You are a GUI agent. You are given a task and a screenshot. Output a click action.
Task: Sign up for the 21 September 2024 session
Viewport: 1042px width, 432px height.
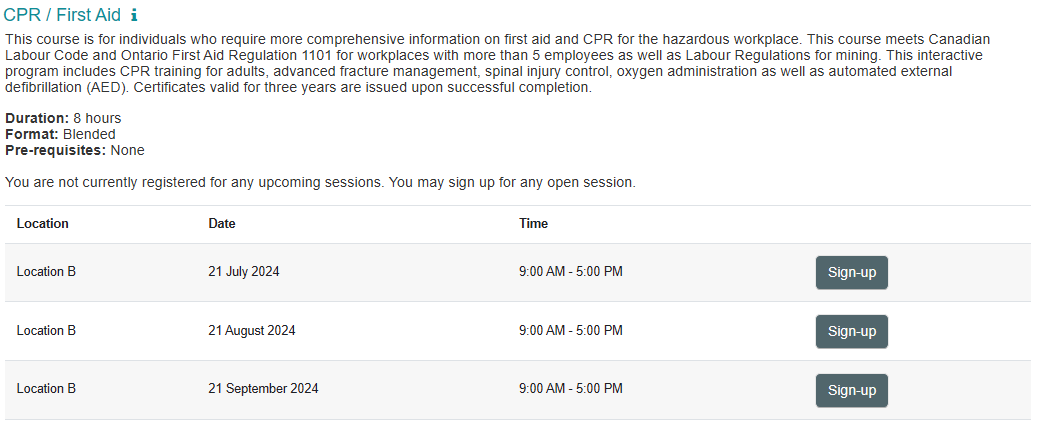click(851, 391)
